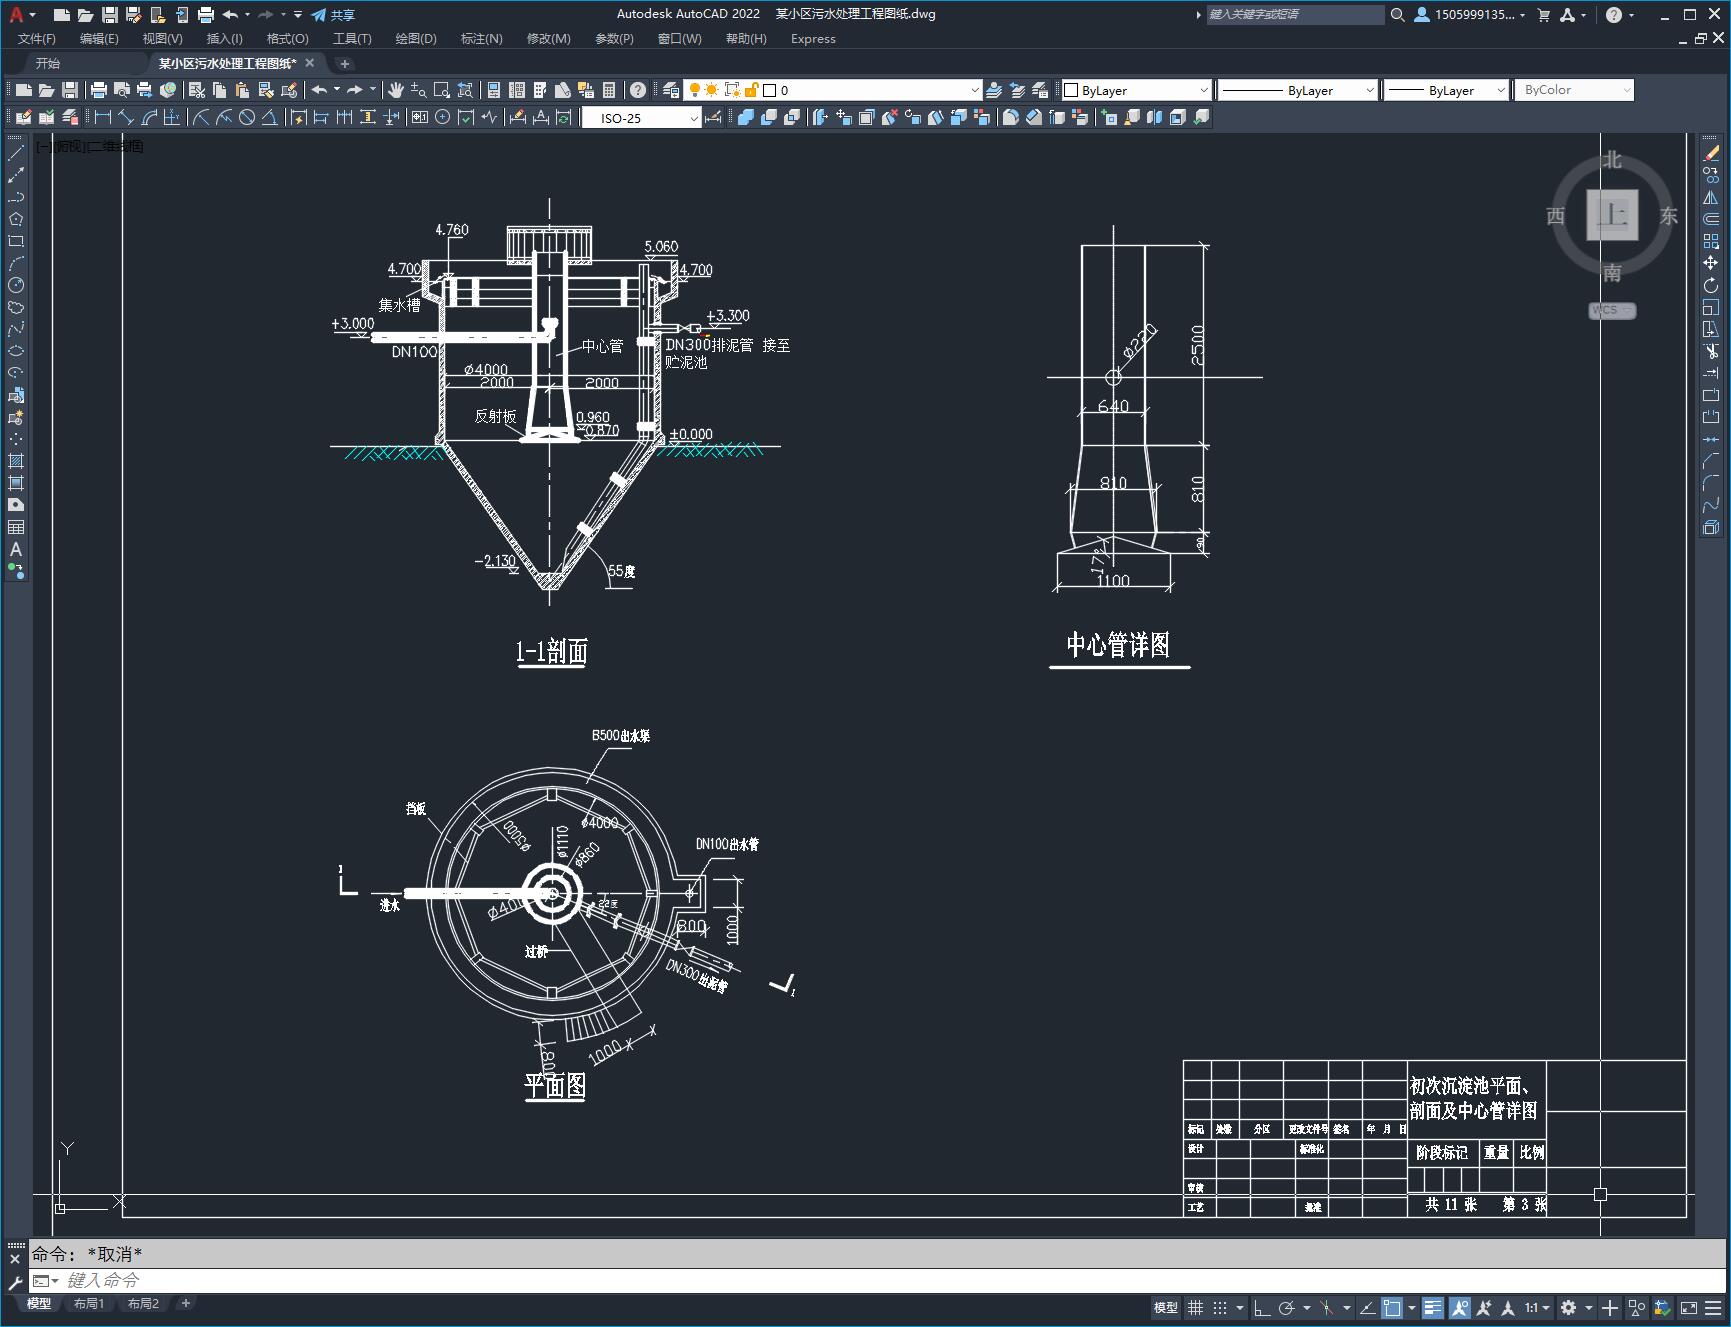
Task: Click the 共享 share button
Action: pyautogui.click(x=334, y=15)
